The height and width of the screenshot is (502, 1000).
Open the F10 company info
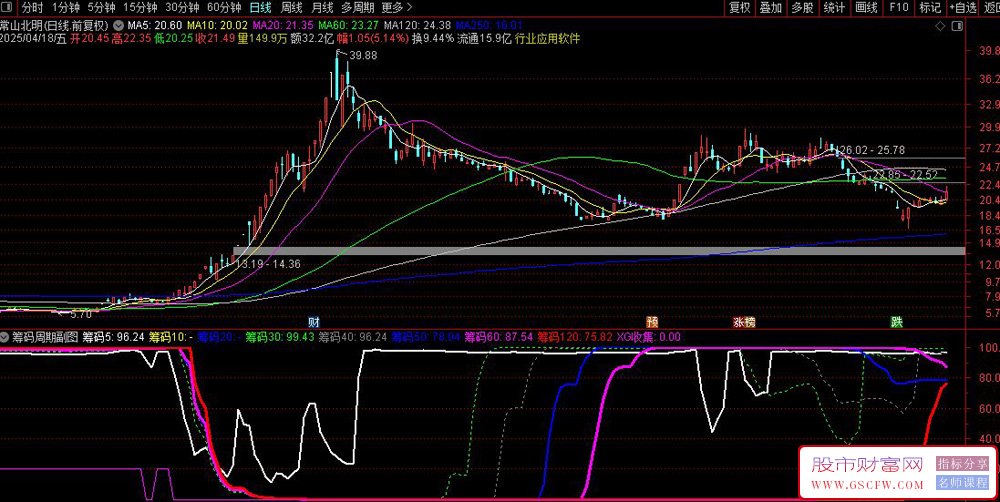click(898, 8)
